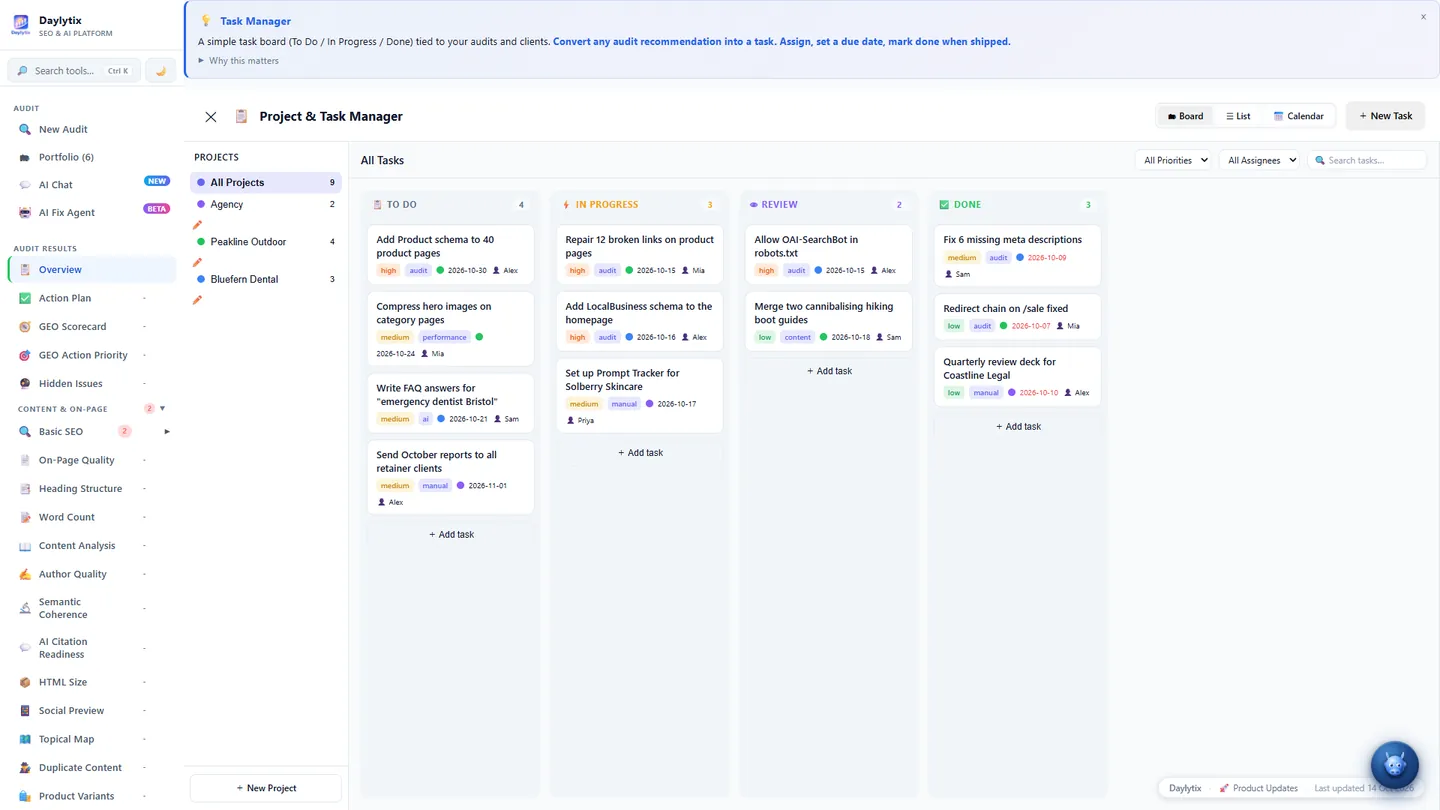Click the New Audit magnifier icon
This screenshot has width=1440, height=810.
(25, 129)
